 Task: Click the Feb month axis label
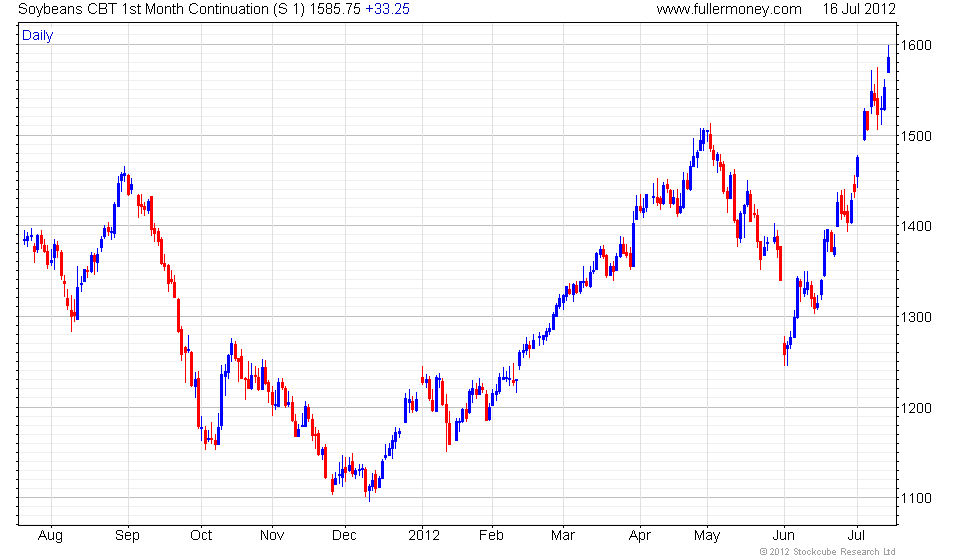point(491,536)
